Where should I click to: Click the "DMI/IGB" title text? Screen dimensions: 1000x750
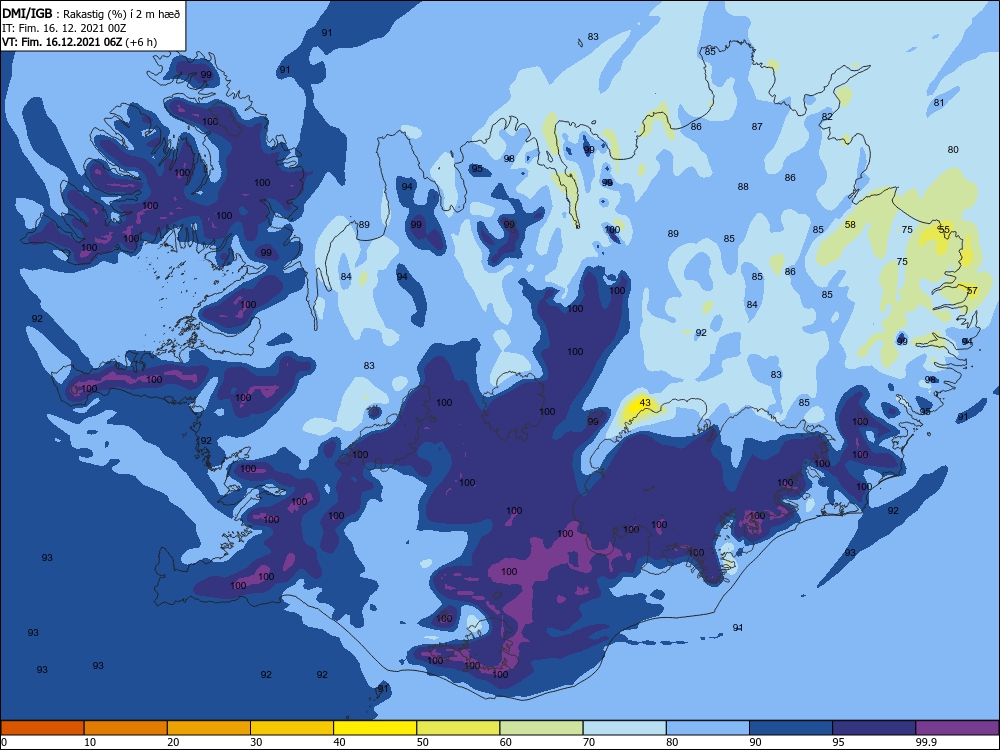(27, 14)
